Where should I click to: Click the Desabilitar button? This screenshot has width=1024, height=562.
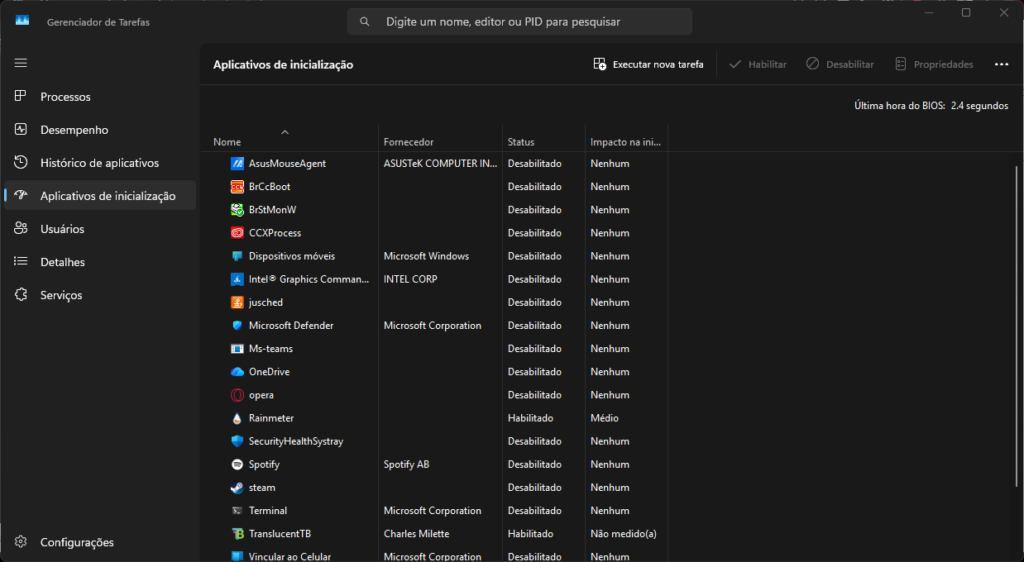pyautogui.click(x=840, y=64)
